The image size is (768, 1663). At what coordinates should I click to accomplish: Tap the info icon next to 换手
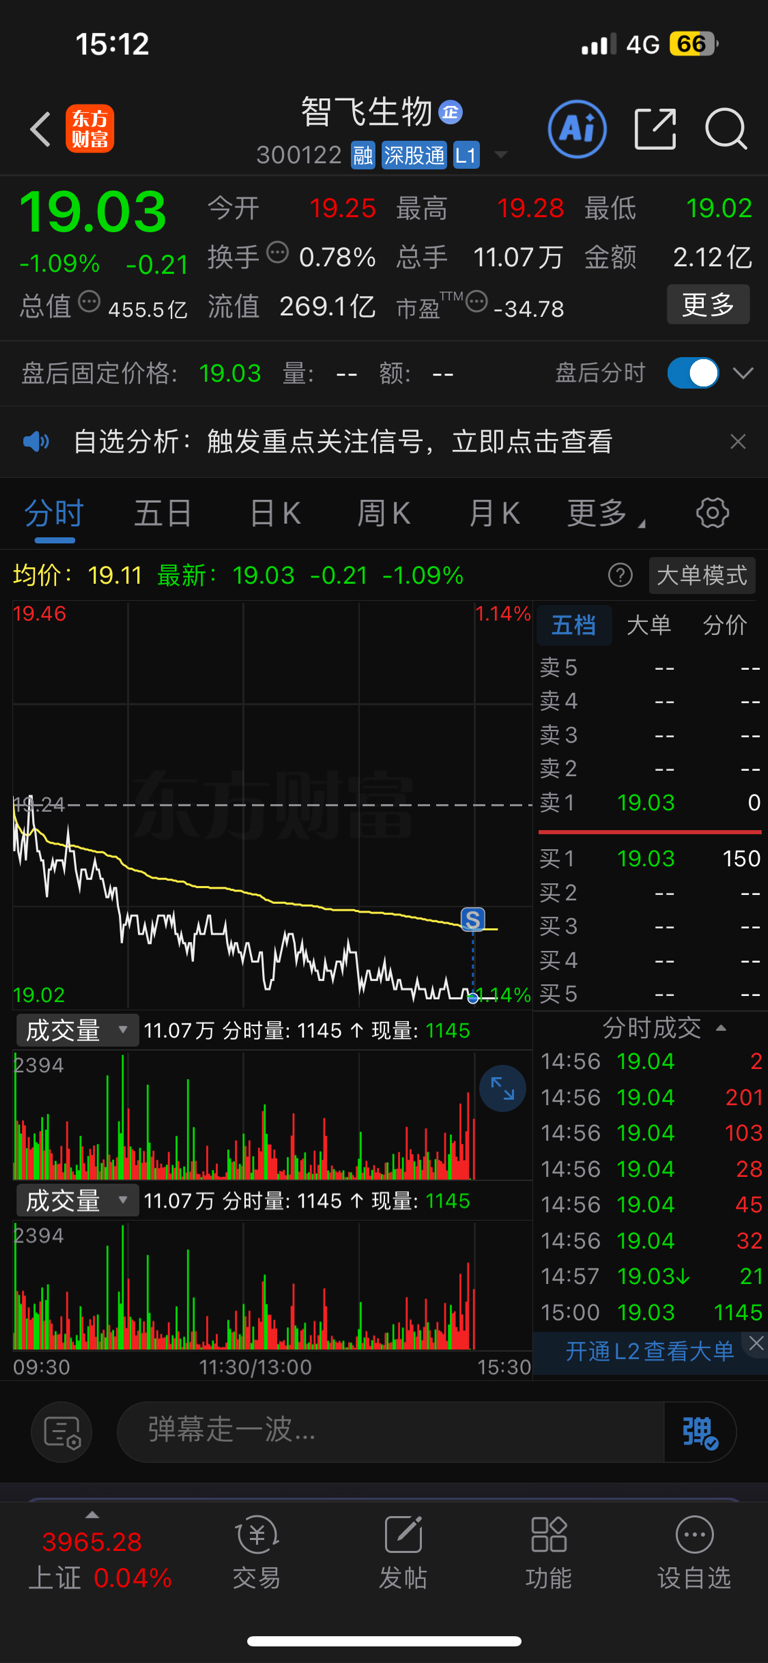[278, 253]
